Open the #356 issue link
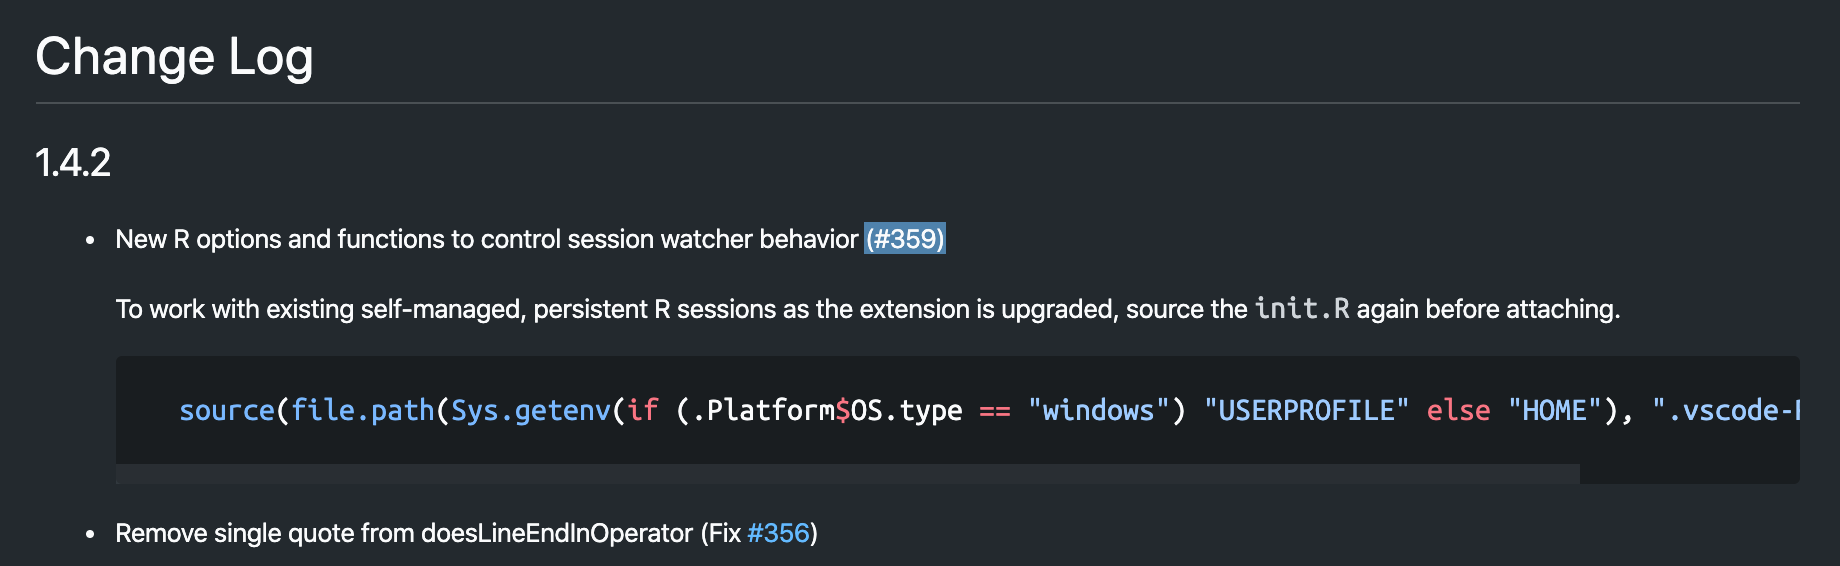The height and width of the screenshot is (566, 1840). click(778, 533)
